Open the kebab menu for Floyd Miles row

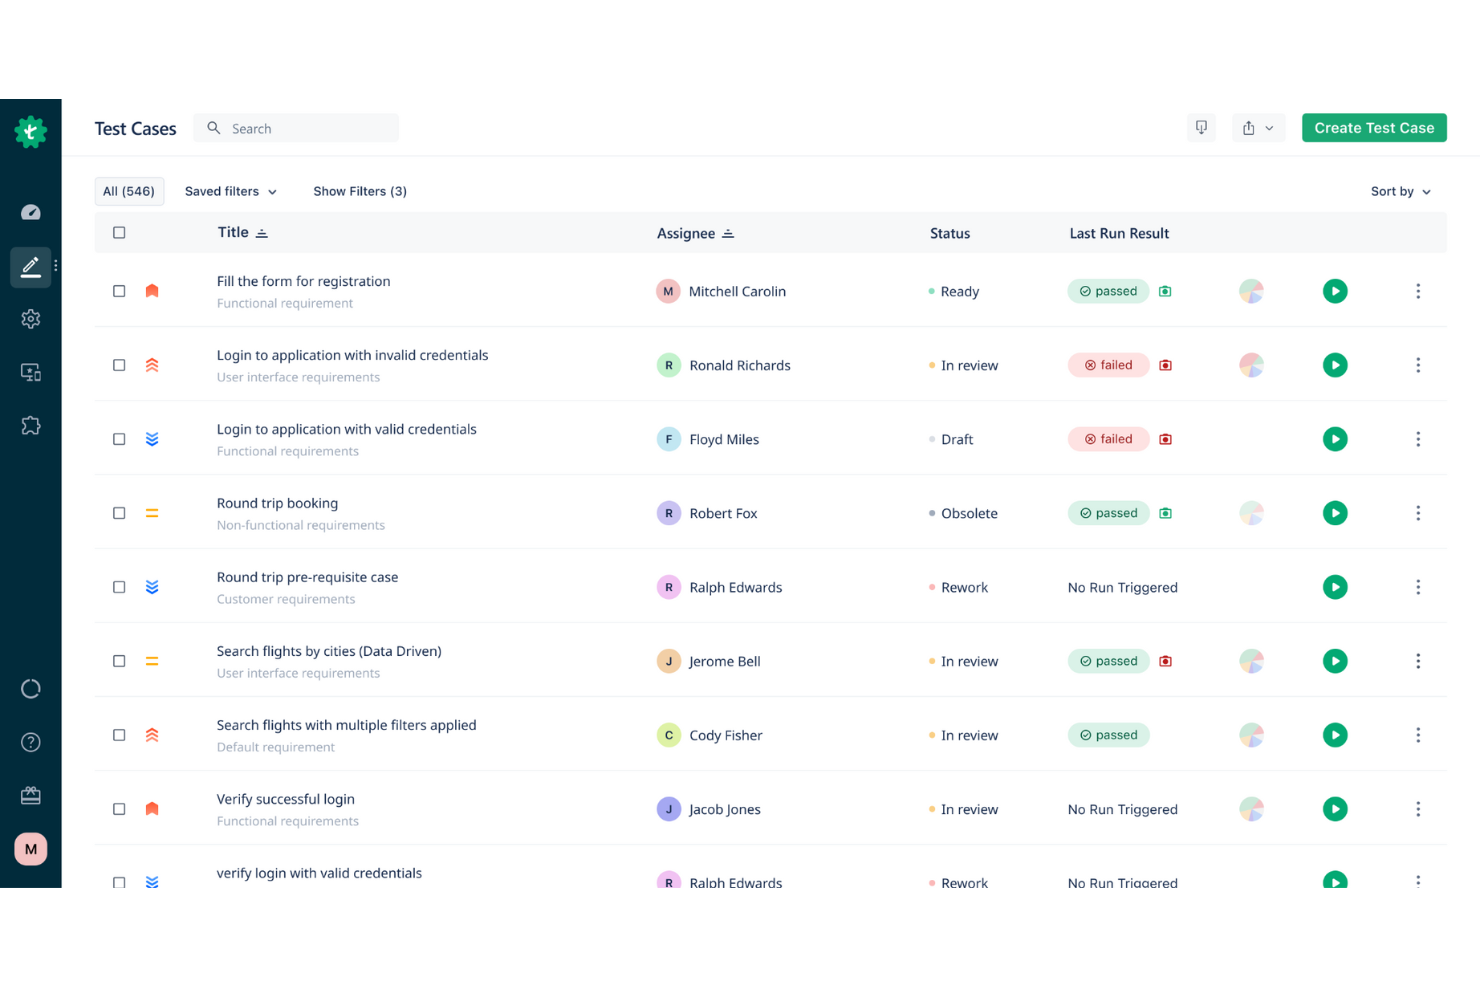(1418, 439)
